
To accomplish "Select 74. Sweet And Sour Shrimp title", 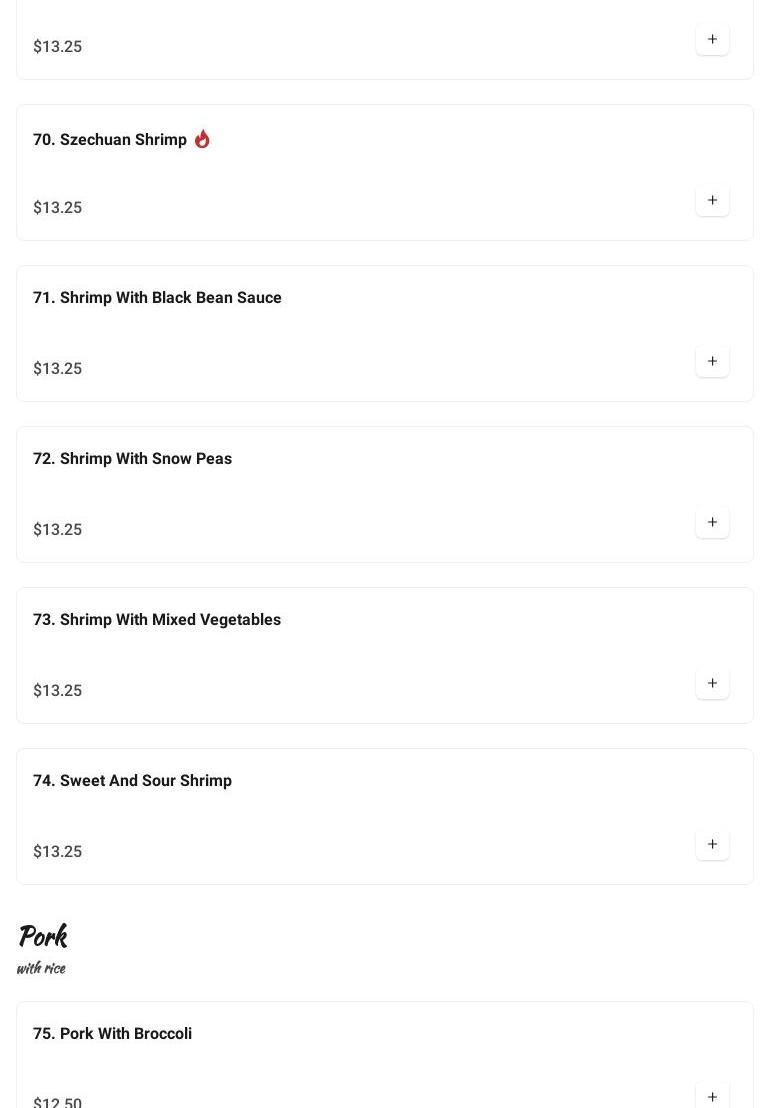I will pos(132,781).
